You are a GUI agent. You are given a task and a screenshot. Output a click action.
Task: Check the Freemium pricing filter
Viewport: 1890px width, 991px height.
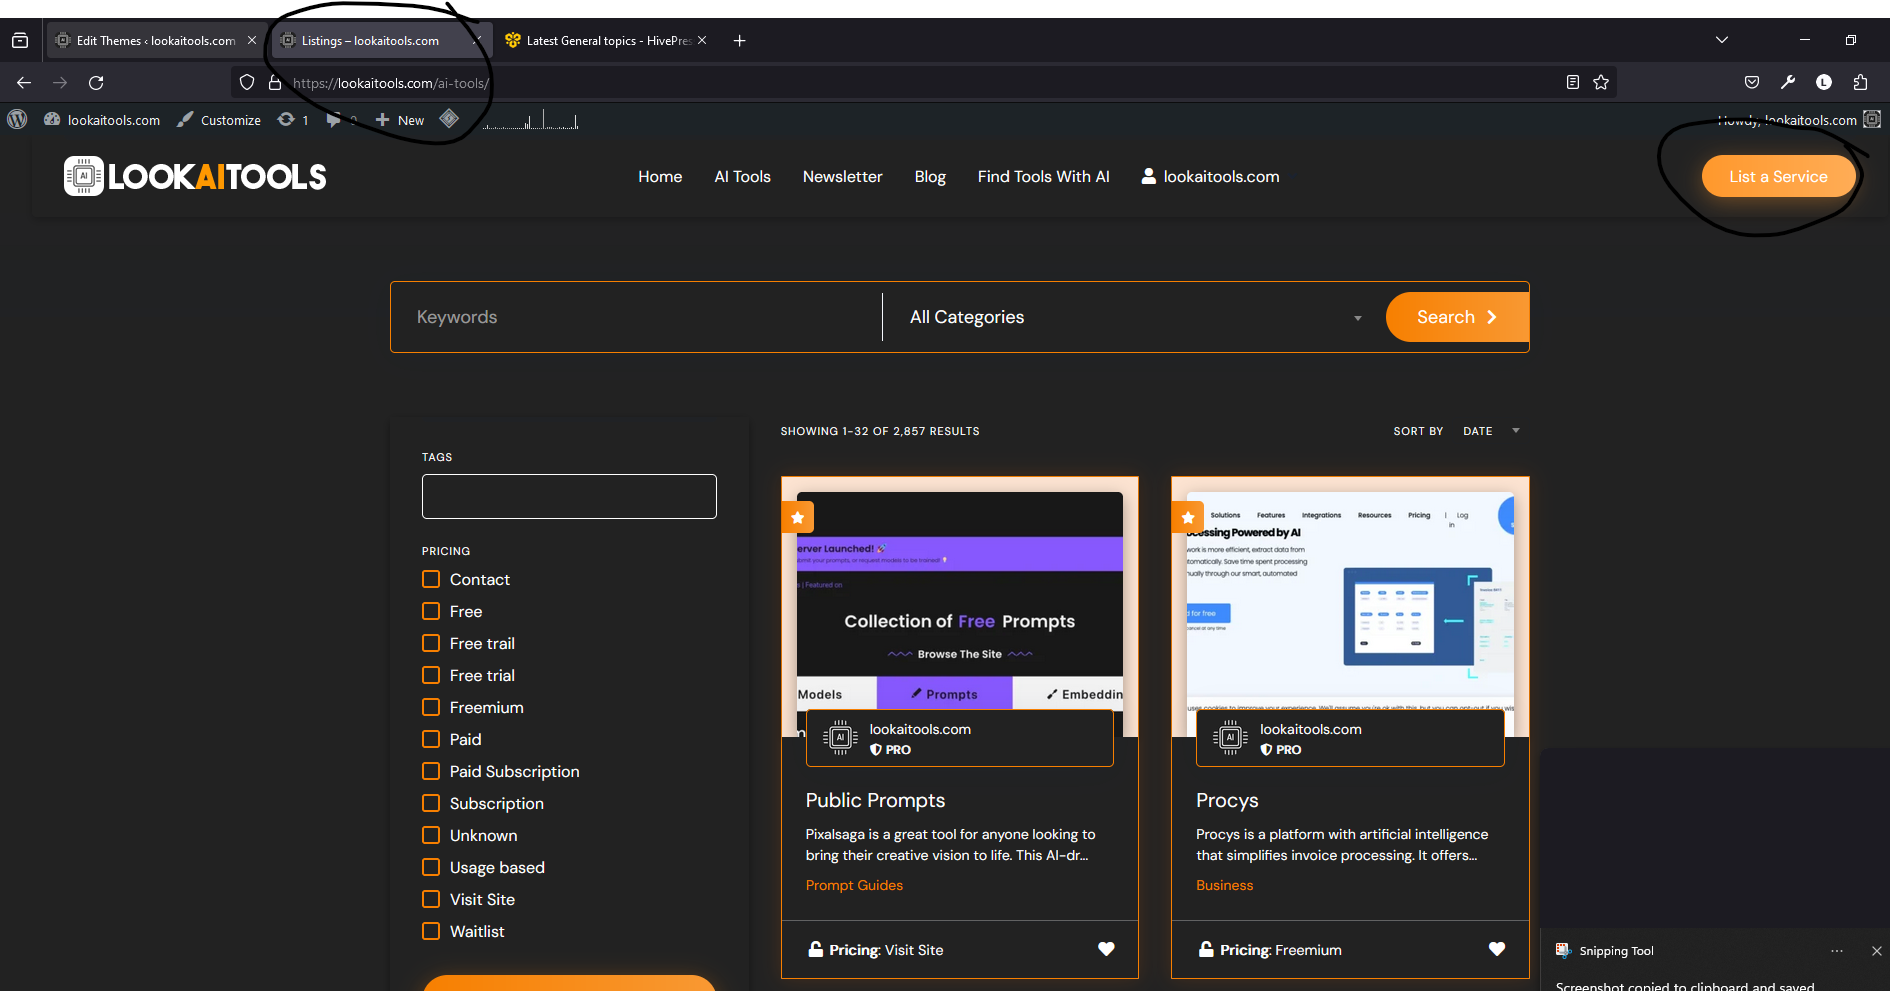click(x=431, y=707)
